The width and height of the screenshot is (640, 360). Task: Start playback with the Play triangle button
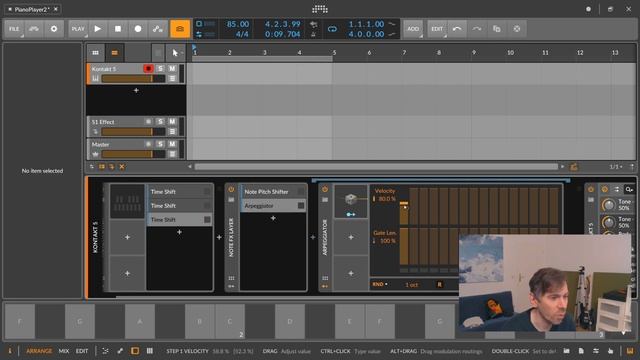point(98,29)
